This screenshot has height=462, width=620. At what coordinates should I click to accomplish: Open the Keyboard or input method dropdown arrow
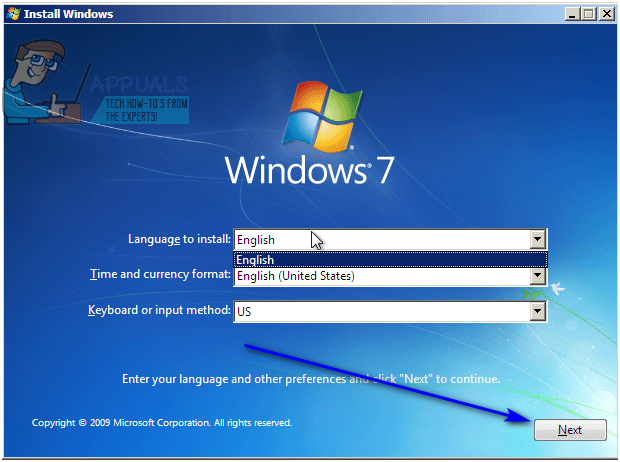tap(537, 311)
